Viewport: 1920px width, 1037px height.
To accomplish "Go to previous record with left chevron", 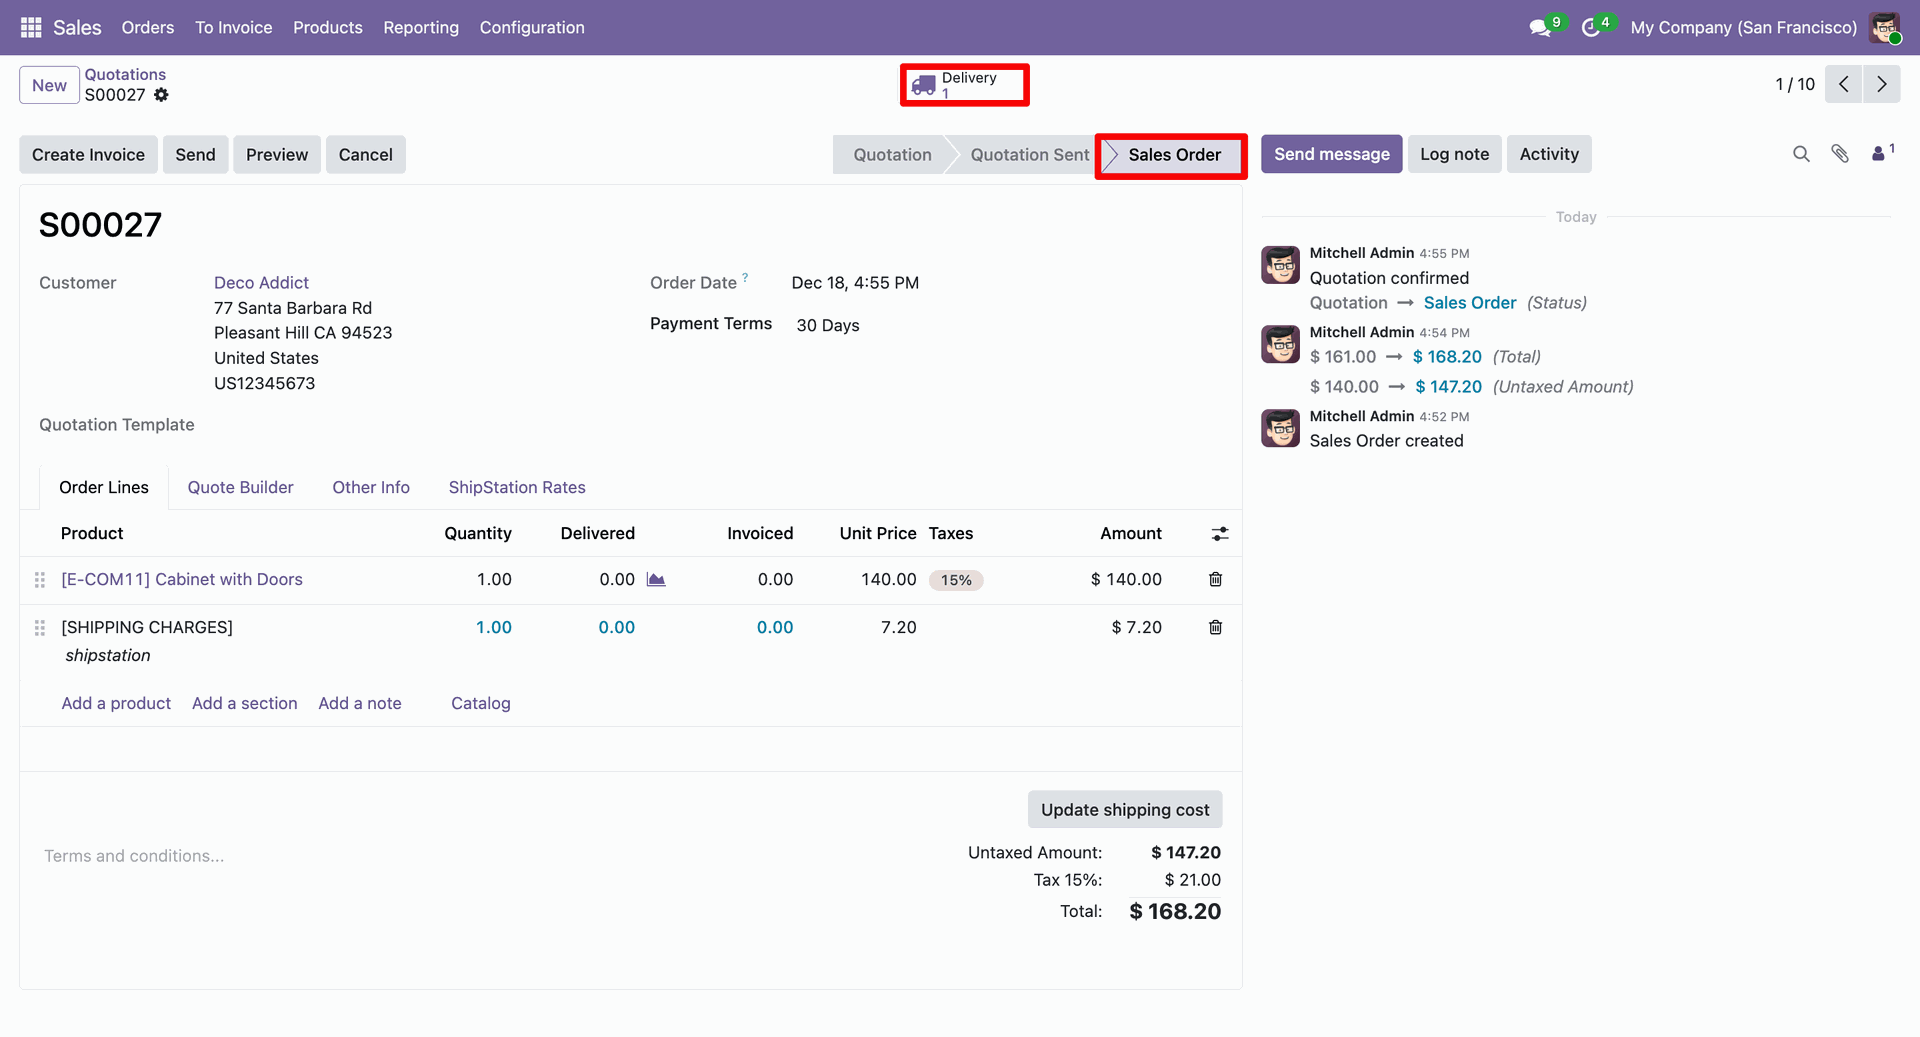I will pyautogui.click(x=1843, y=85).
